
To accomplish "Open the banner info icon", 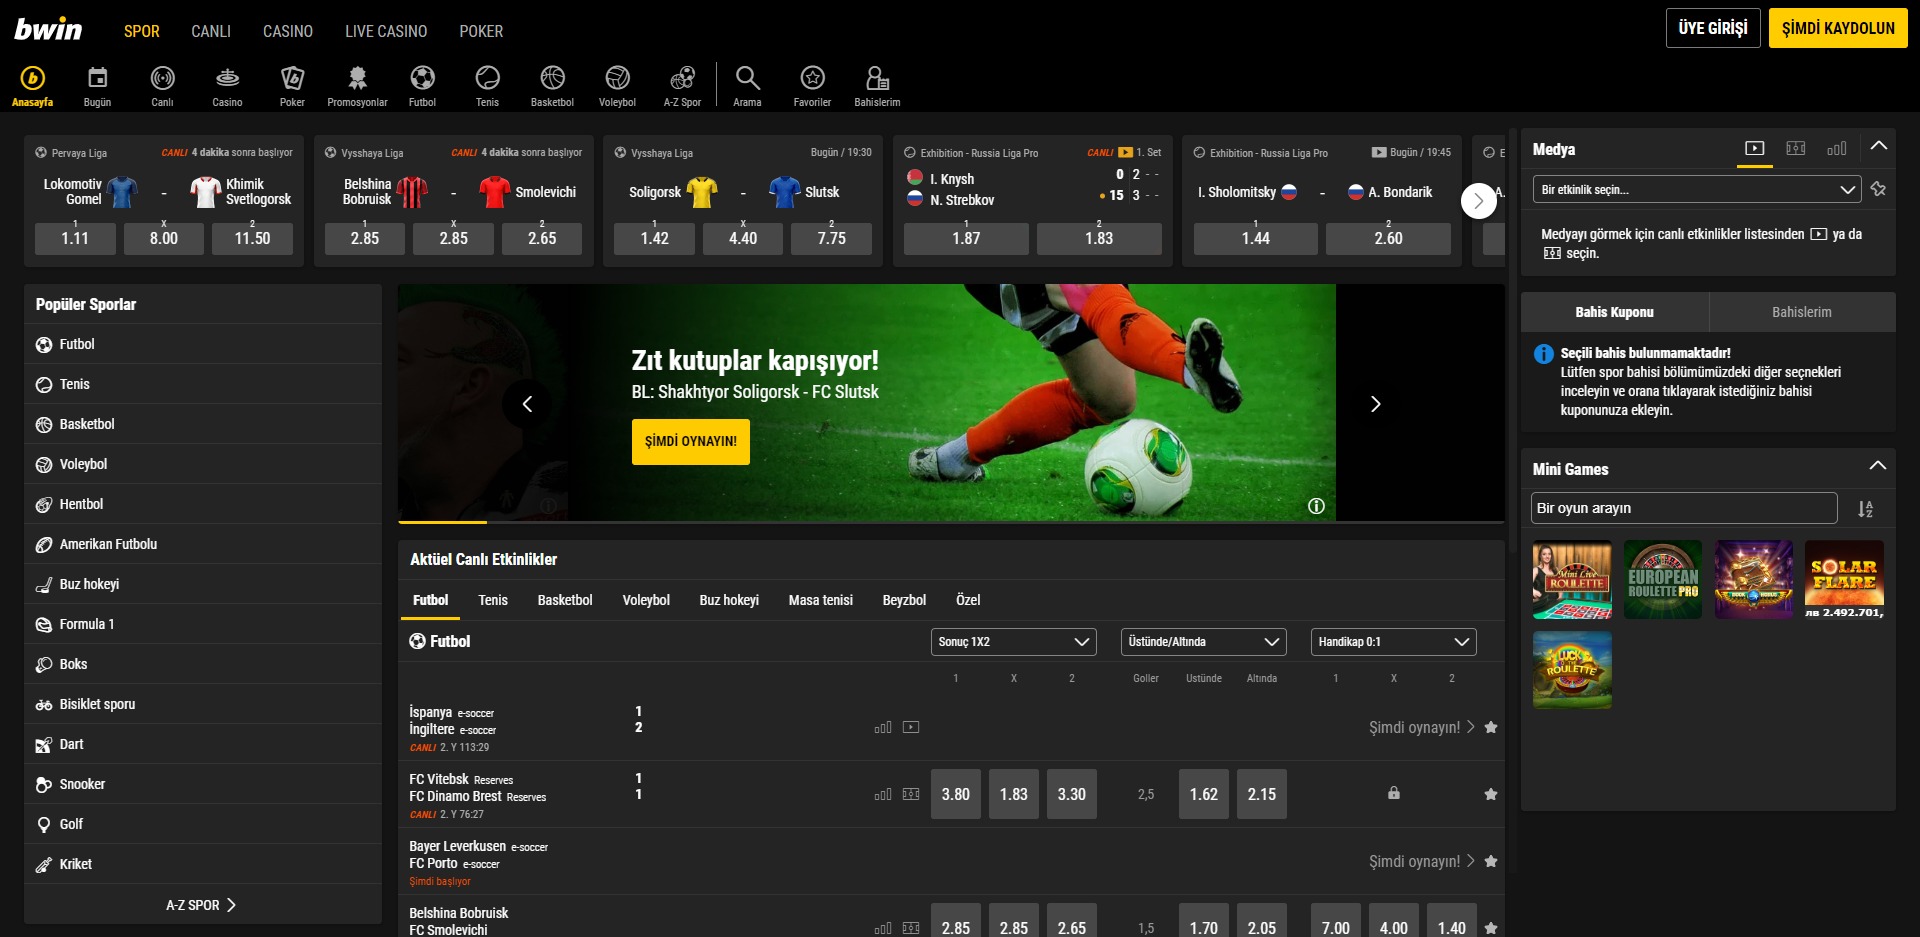I will click(1316, 506).
